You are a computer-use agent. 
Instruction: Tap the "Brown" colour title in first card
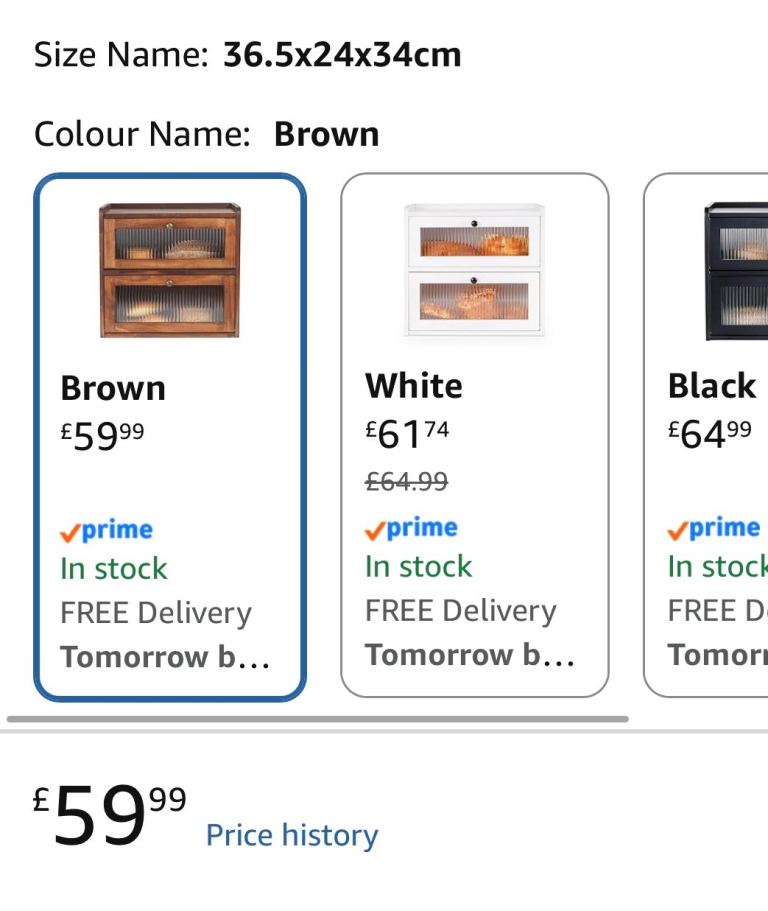point(113,388)
